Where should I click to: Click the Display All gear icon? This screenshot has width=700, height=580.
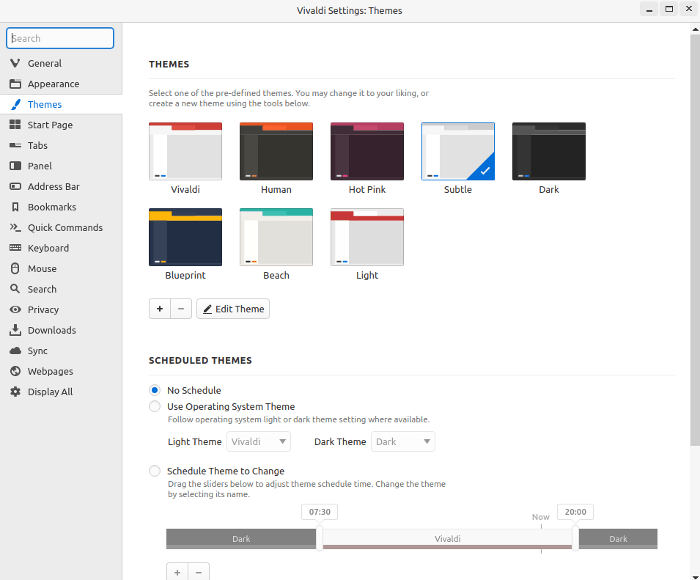[x=15, y=392]
